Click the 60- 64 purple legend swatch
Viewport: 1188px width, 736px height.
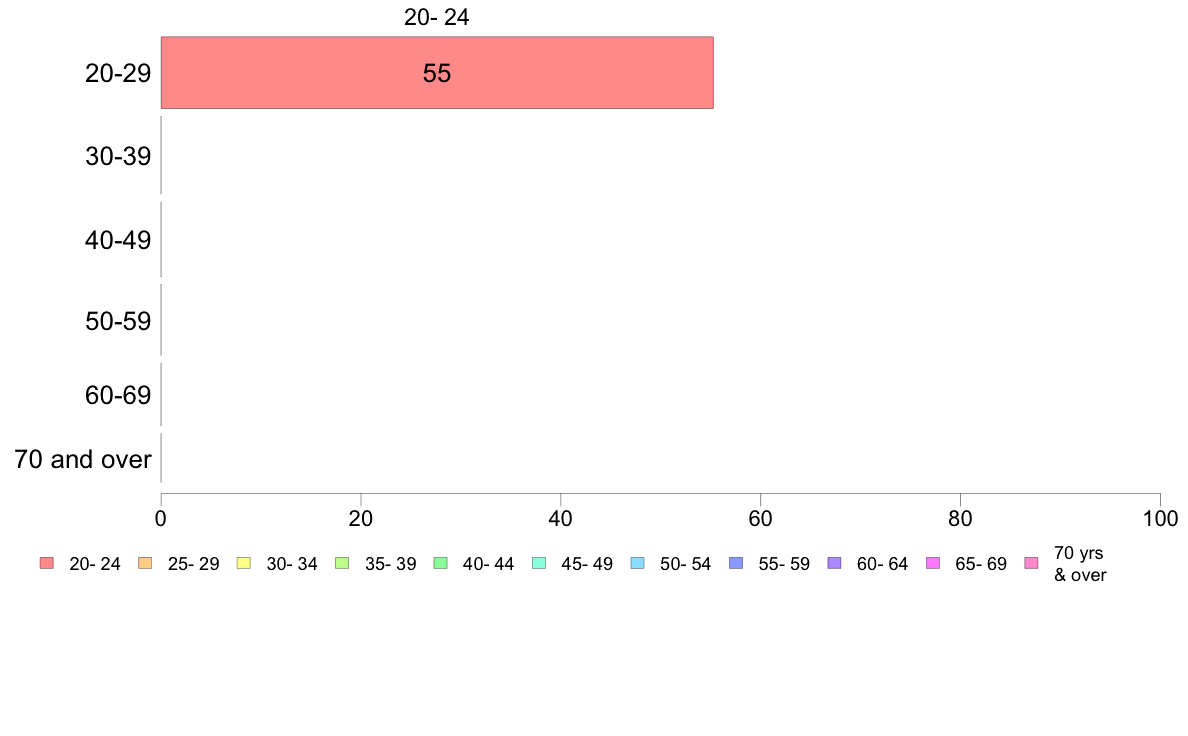834,563
